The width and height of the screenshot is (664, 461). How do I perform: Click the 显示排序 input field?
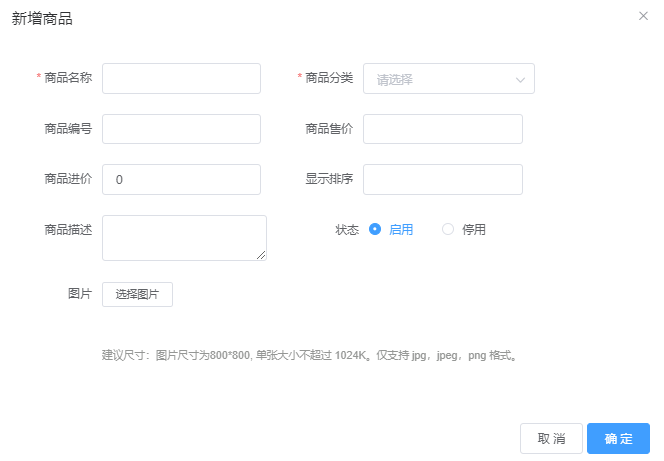point(442,179)
